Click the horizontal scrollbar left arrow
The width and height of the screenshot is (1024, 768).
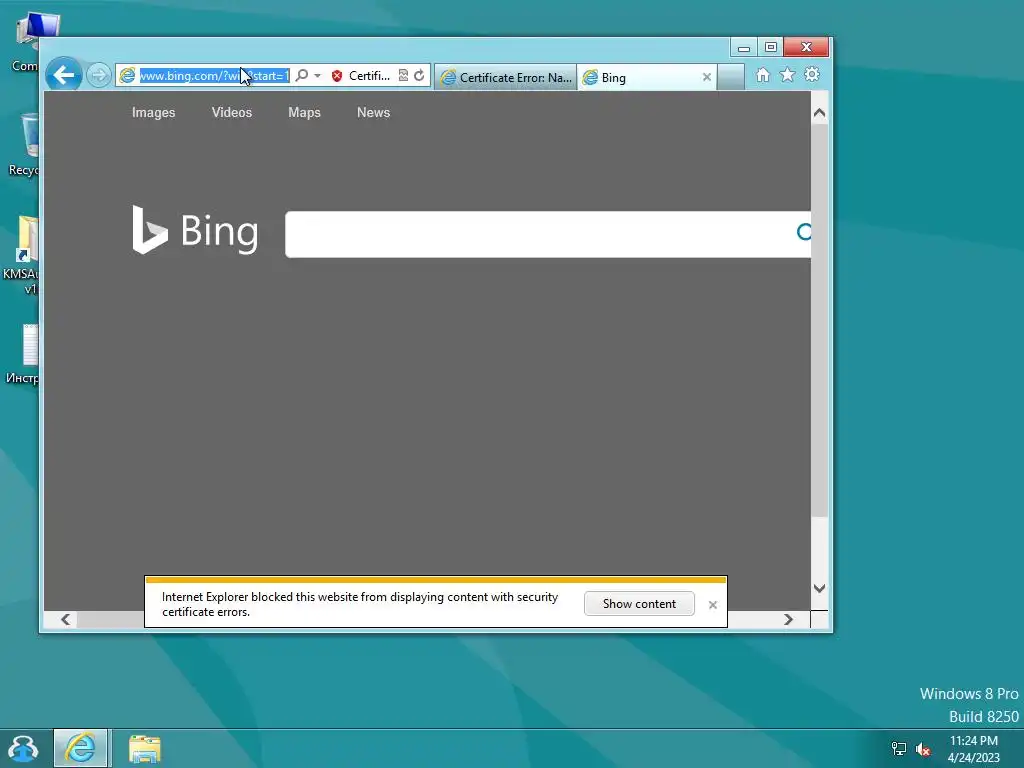click(65, 619)
